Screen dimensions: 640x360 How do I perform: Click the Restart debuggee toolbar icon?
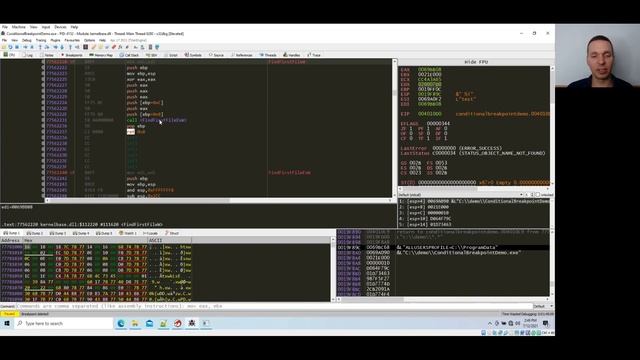click(x=10, y=47)
